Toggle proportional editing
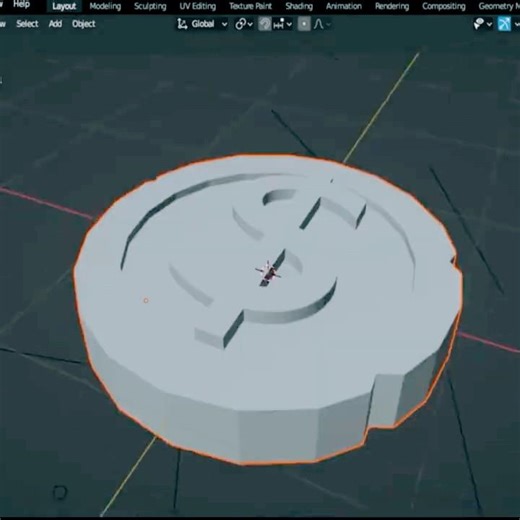 tap(304, 24)
